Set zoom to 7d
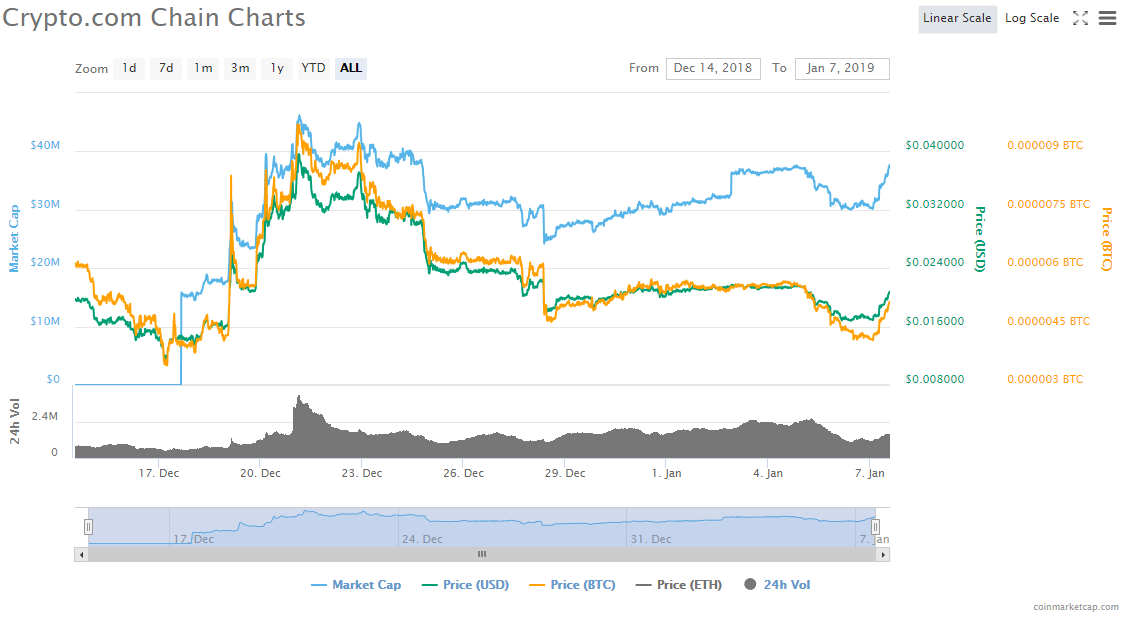Viewport: 1127px width, 621px height. 166,68
